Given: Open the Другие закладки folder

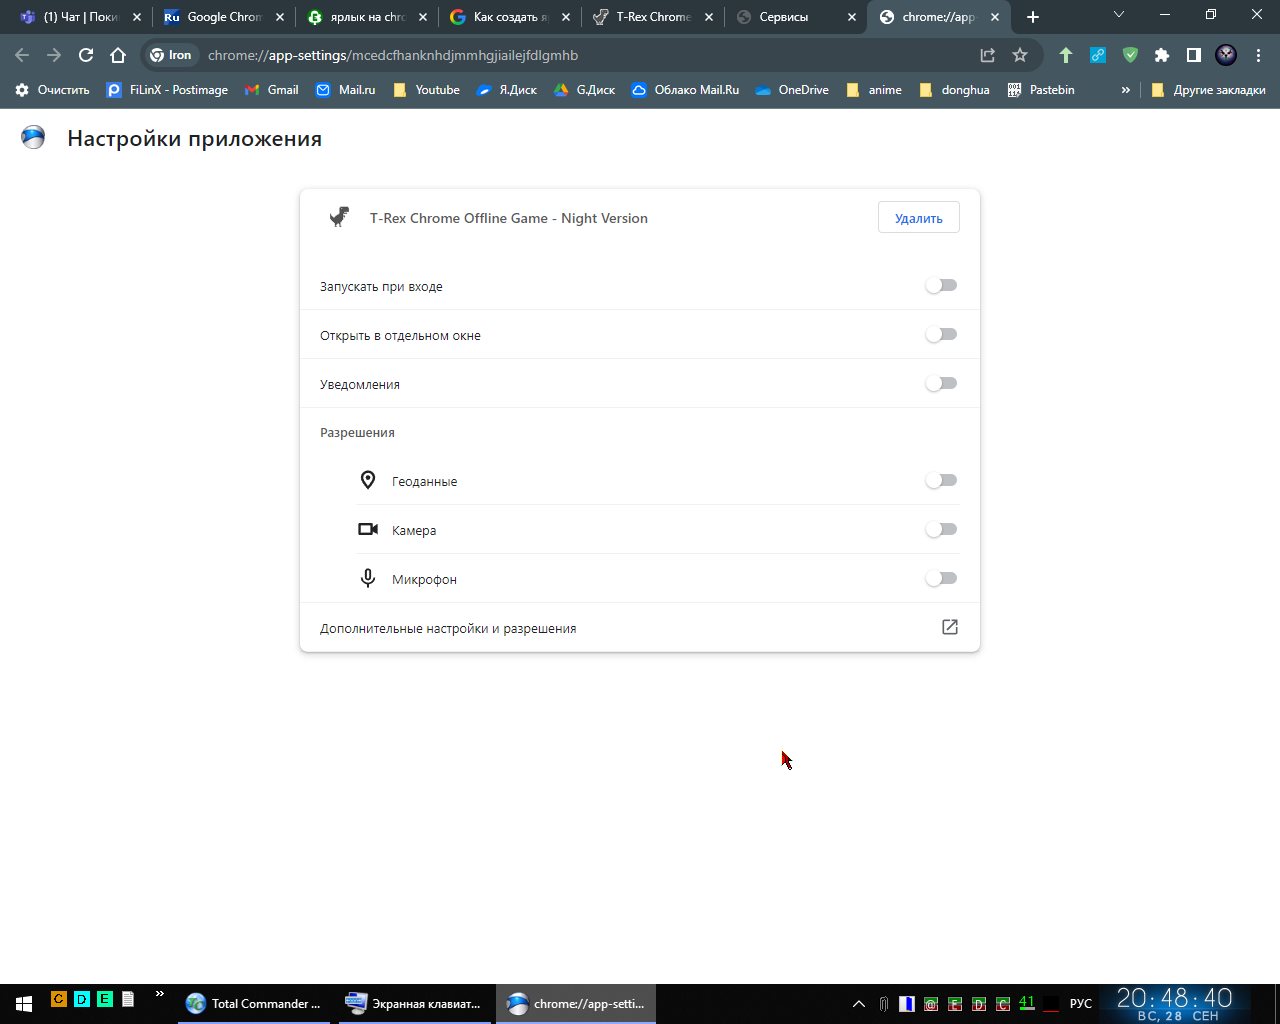Looking at the screenshot, I should click(1208, 90).
